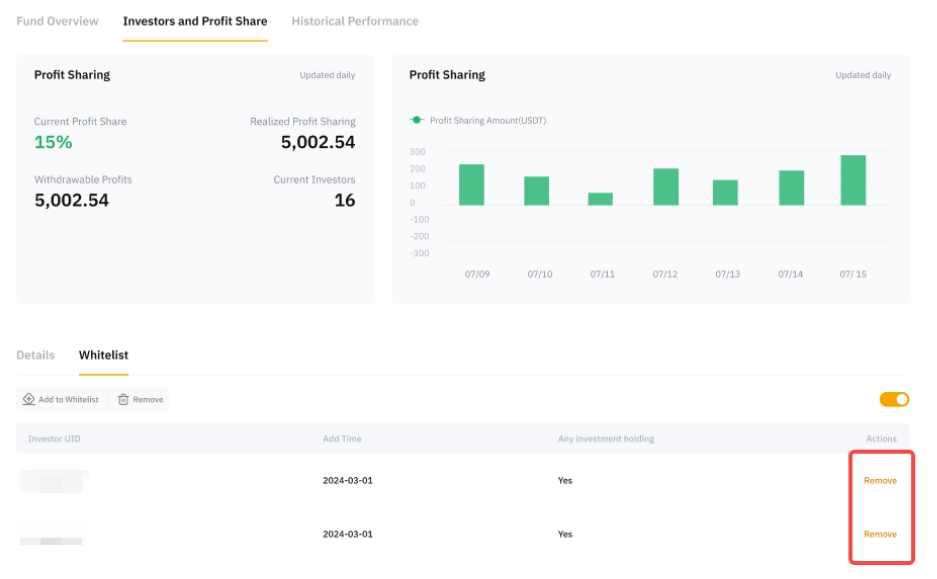The width and height of the screenshot is (937, 579).
Task: Click the 07/14 chart bar
Action: 791,188
